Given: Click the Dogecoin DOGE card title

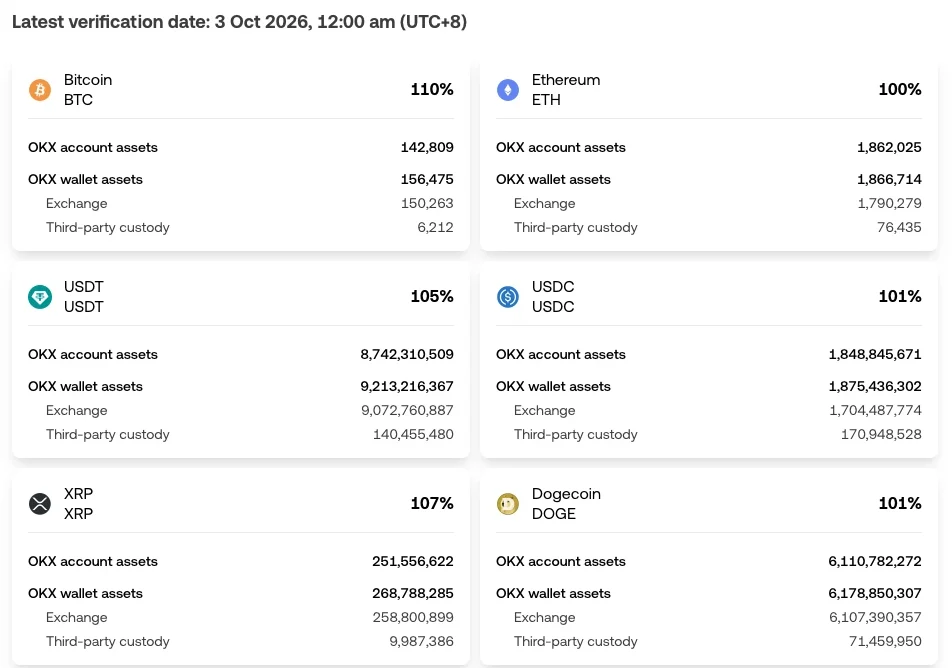Looking at the screenshot, I should 566,503.
